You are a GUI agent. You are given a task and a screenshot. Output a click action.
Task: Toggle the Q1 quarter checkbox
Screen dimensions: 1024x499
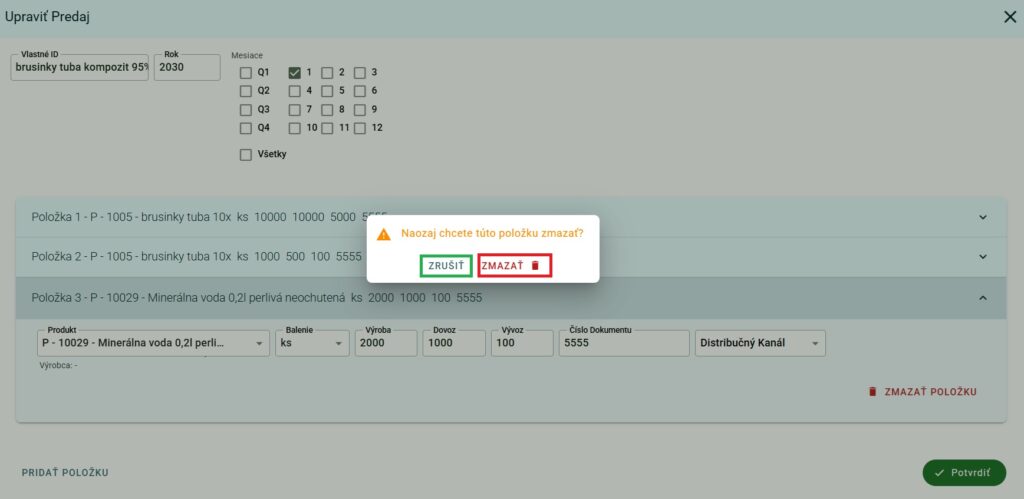246,73
